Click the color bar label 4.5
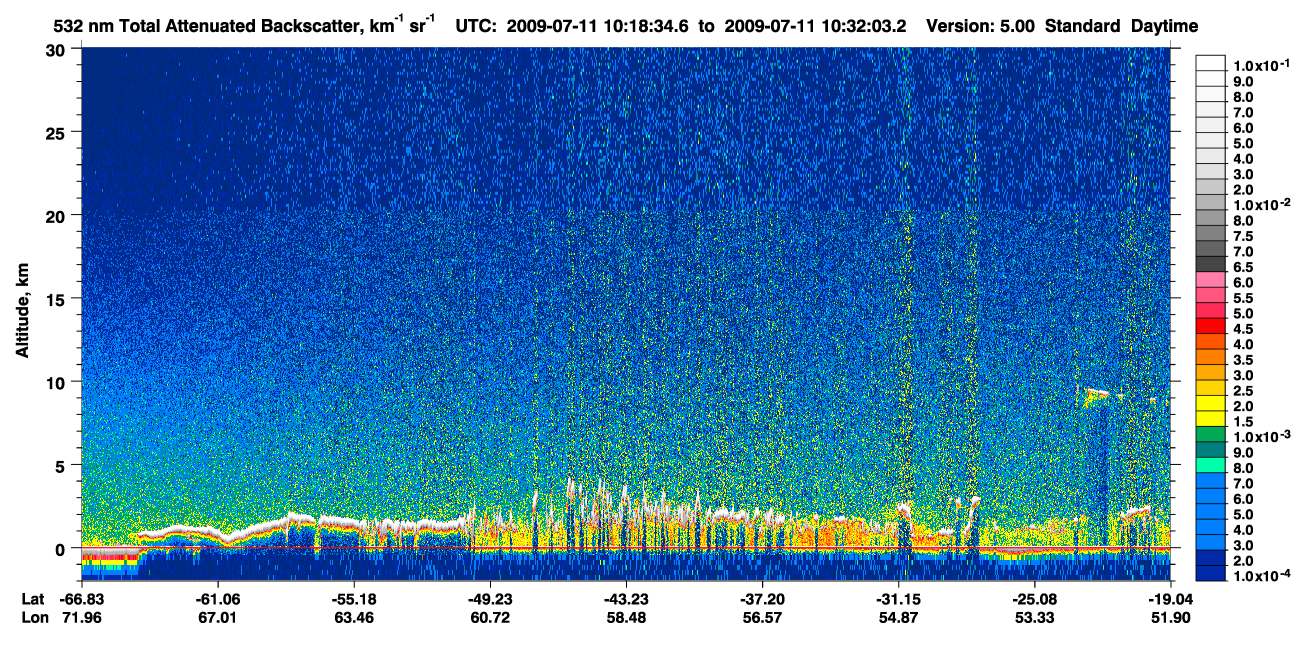Image resolution: width=1300 pixels, height=667 pixels. (1244, 329)
